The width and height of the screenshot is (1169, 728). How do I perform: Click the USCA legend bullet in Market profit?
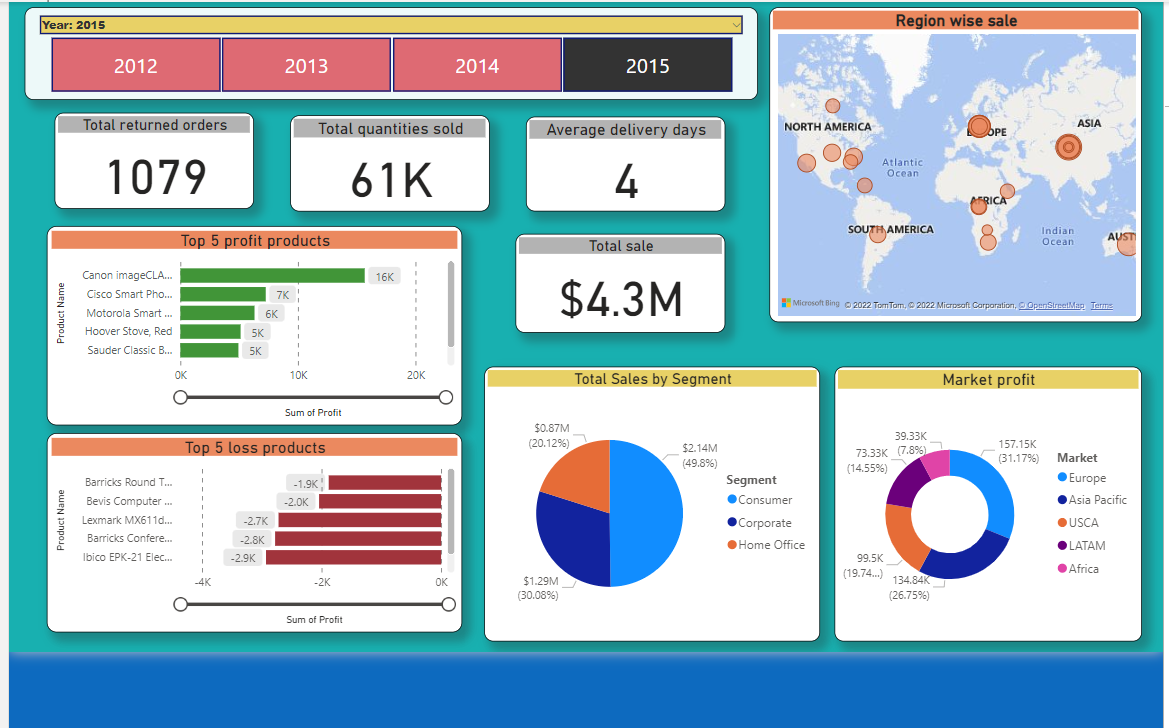(1061, 522)
